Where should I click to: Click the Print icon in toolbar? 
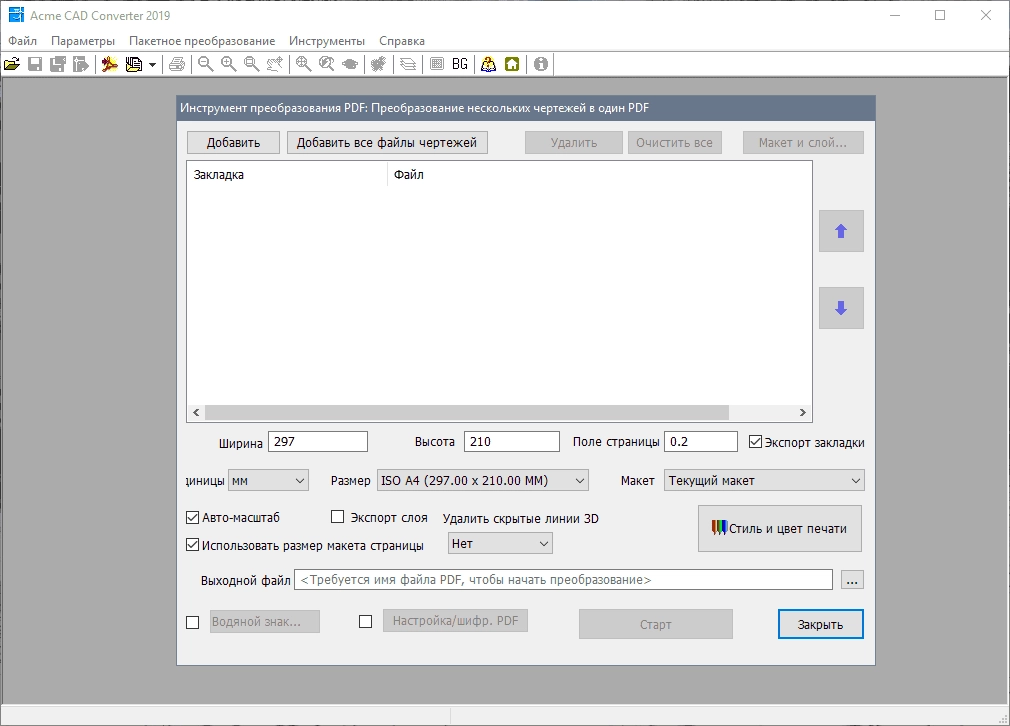tap(177, 64)
